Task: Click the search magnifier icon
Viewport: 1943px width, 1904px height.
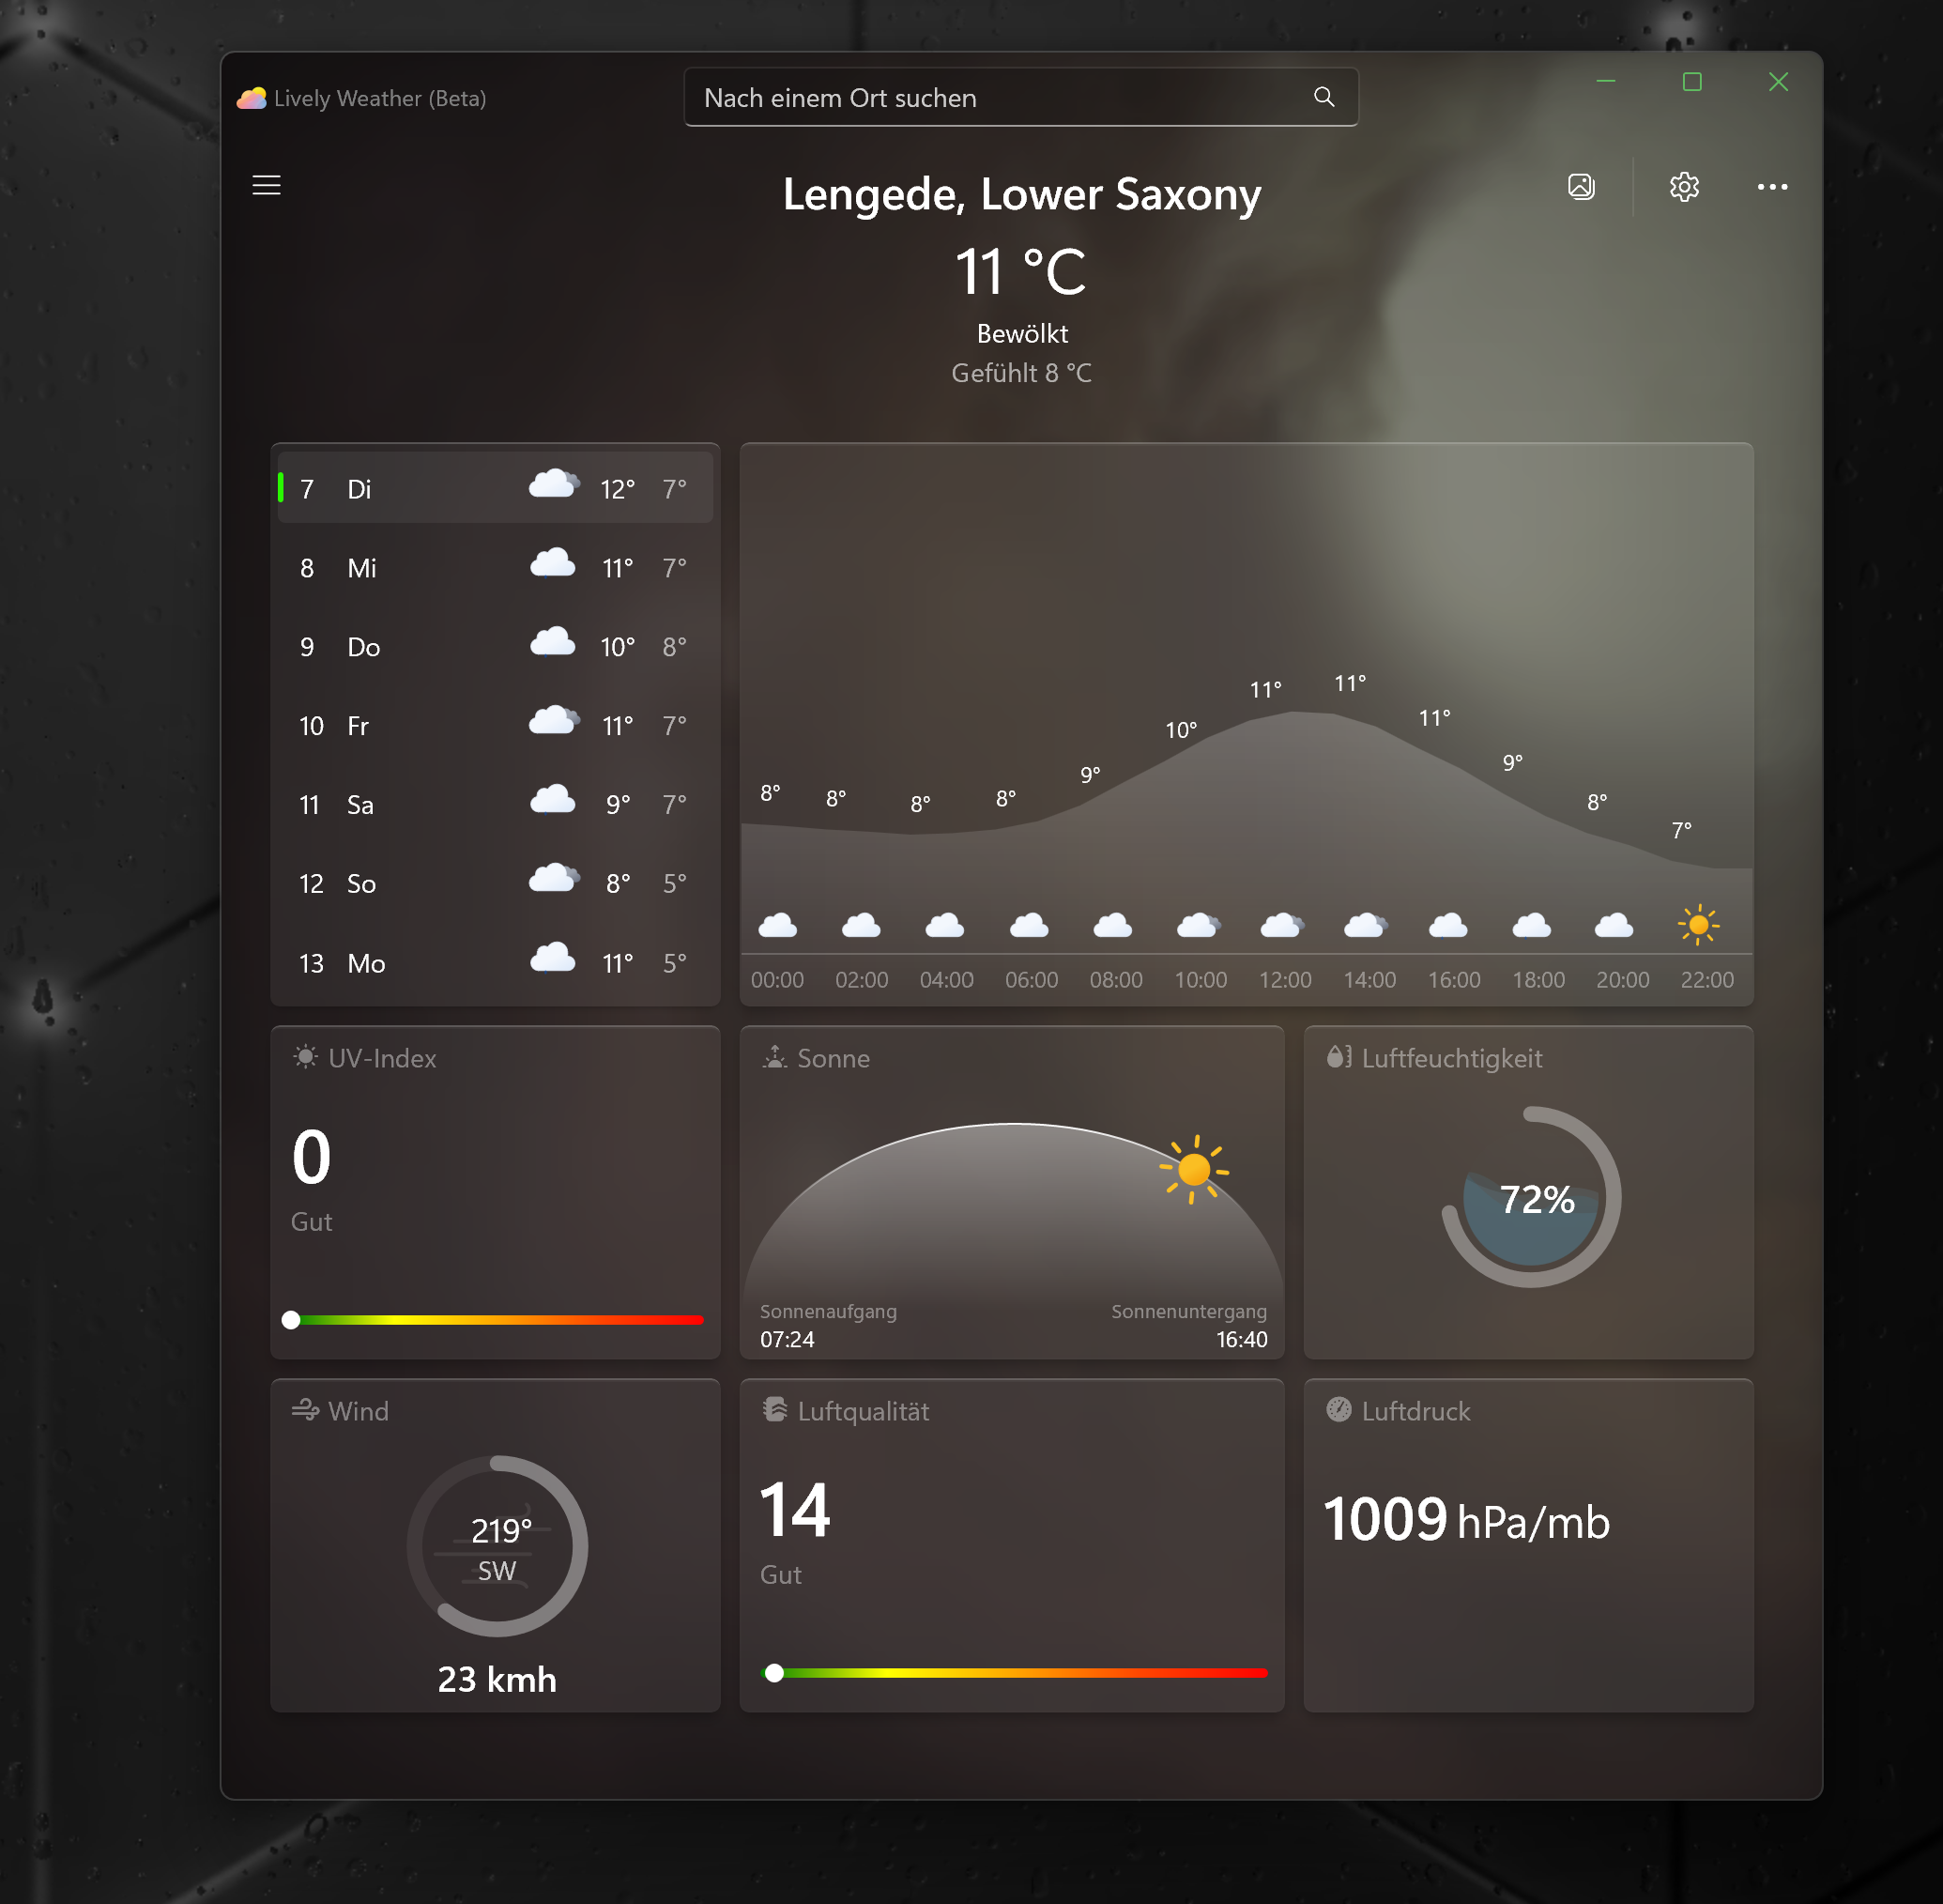Action: pyautogui.click(x=1323, y=97)
